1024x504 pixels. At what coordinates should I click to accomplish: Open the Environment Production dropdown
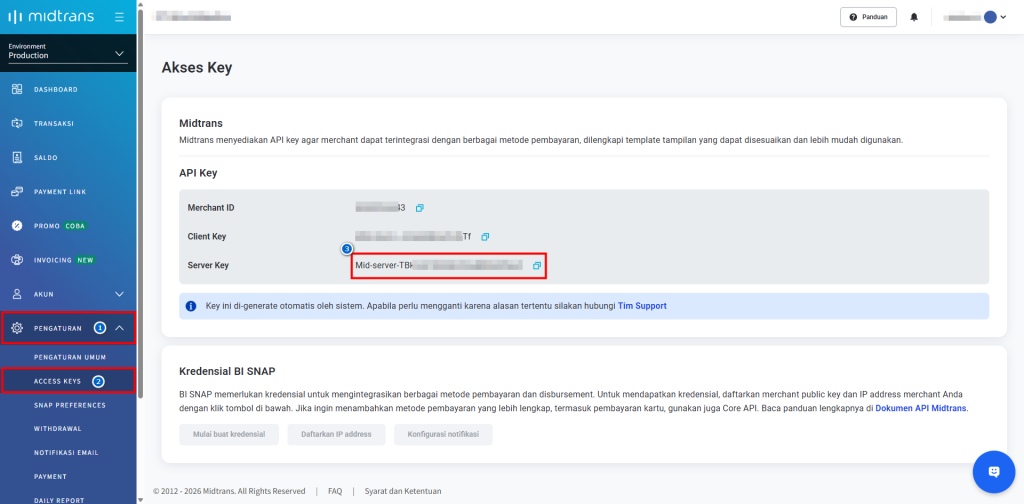click(x=68, y=52)
